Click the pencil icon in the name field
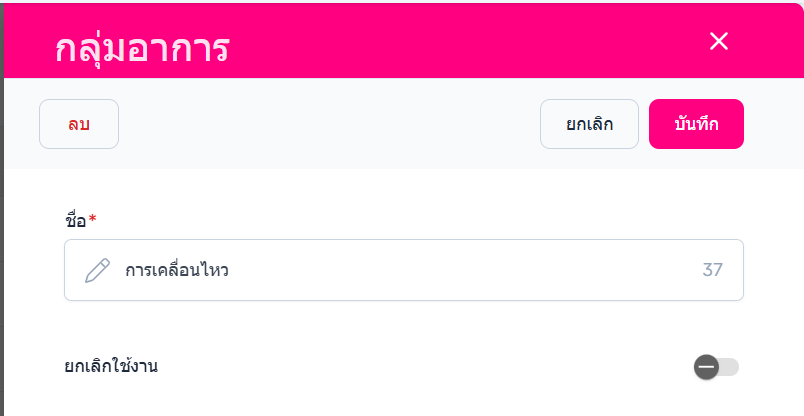 (97, 270)
